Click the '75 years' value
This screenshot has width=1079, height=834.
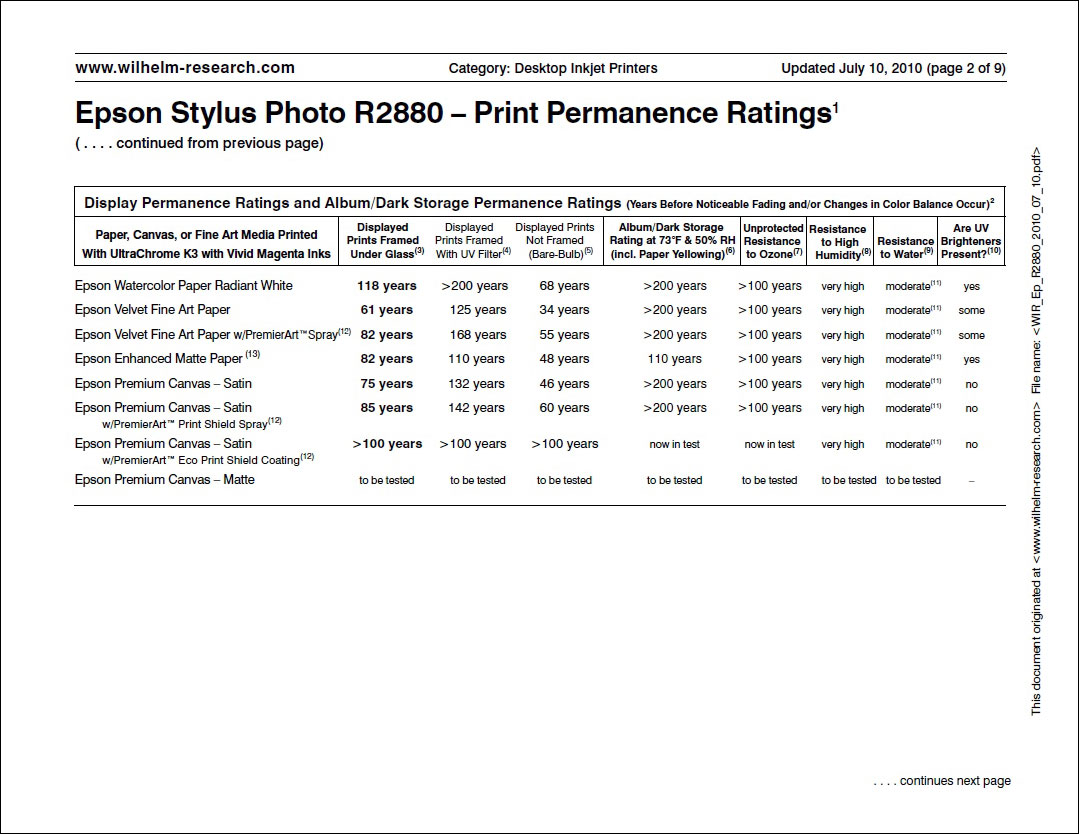click(x=387, y=383)
